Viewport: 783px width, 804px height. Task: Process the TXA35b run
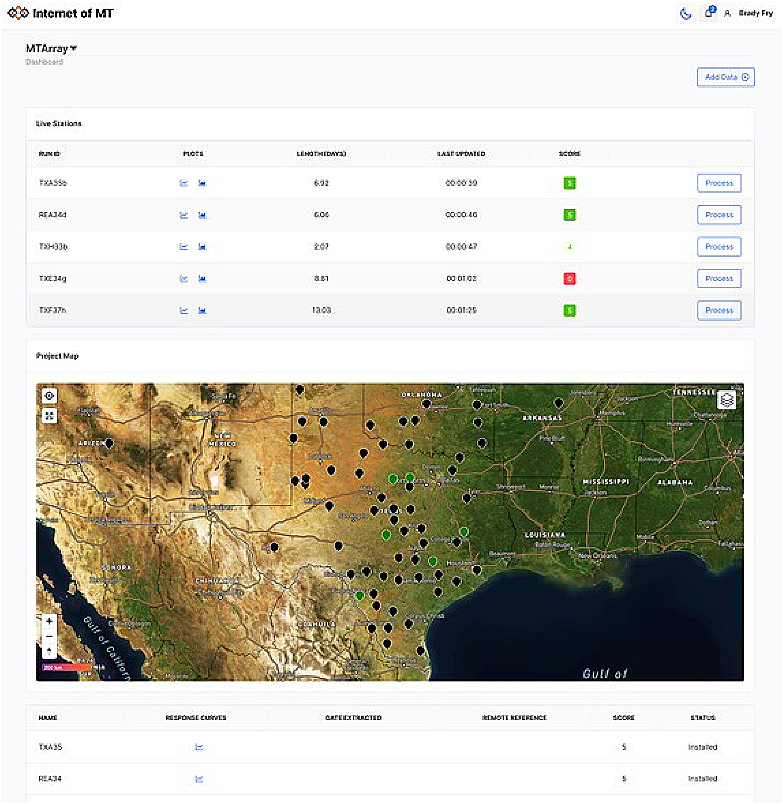[719, 183]
